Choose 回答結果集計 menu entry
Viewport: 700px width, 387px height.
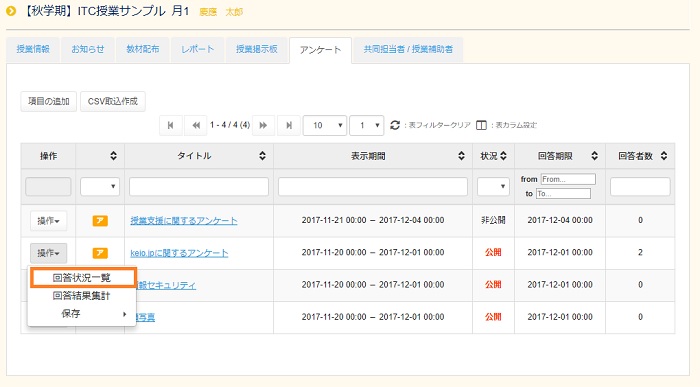82,295
